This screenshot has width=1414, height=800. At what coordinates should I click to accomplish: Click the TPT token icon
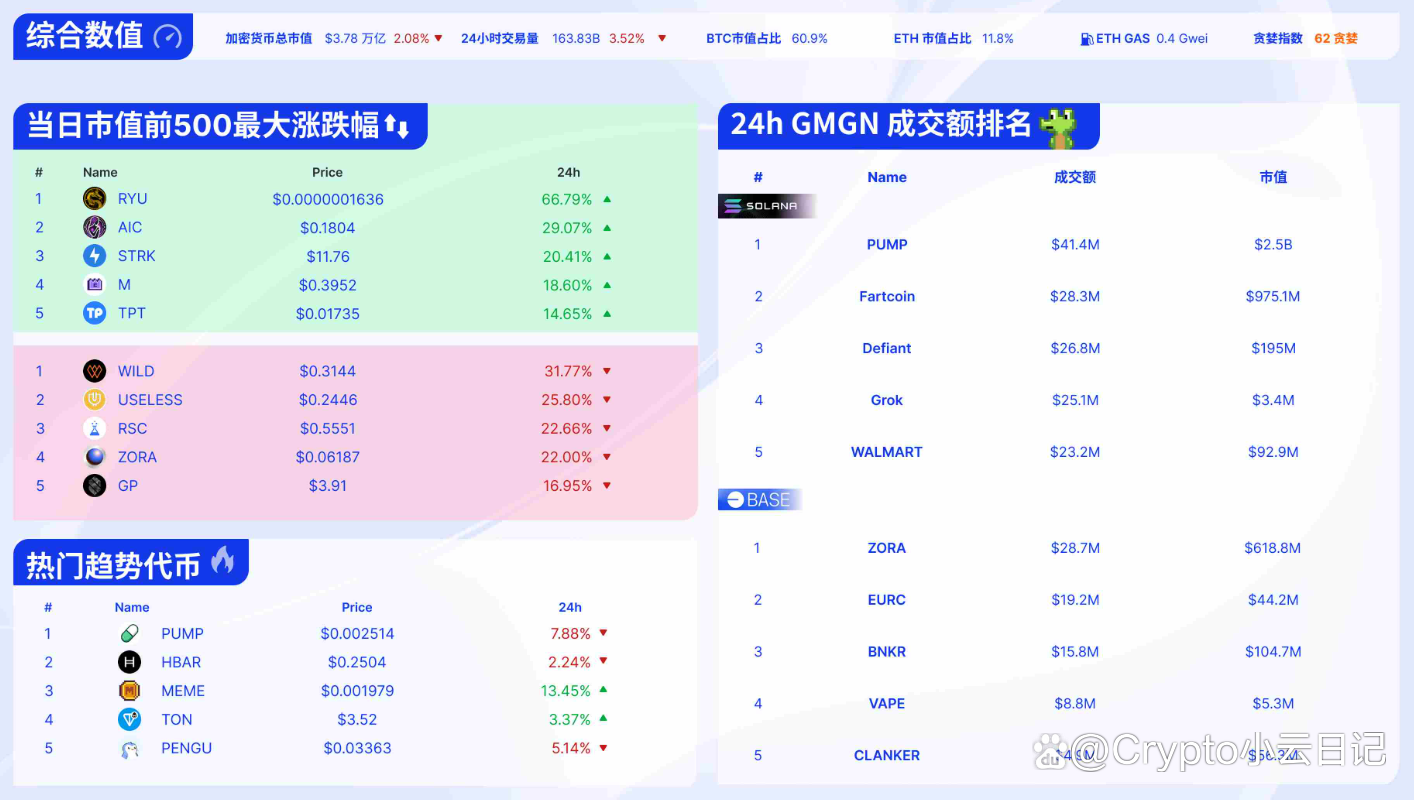(x=95, y=314)
